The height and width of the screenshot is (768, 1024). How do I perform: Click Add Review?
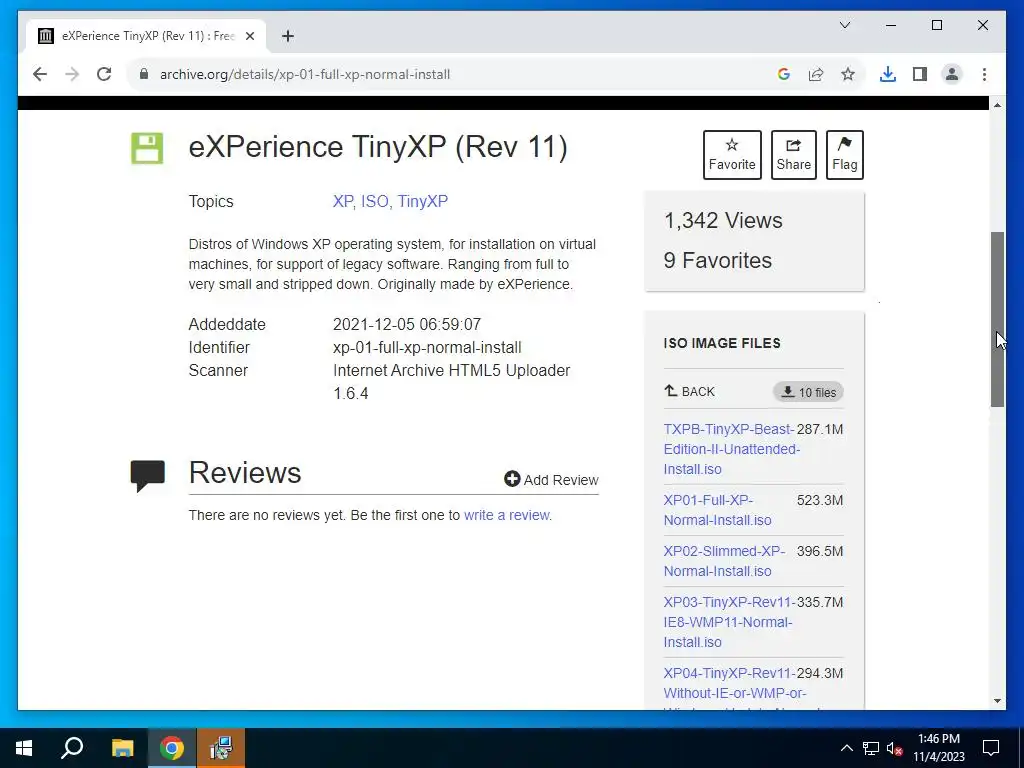point(551,480)
